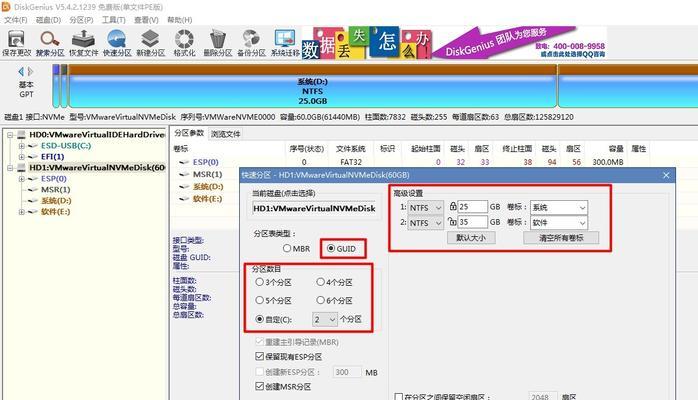This screenshot has height=400, width=698.
Task: Select MSR(1) in the left disk tree
Action: click(56, 190)
